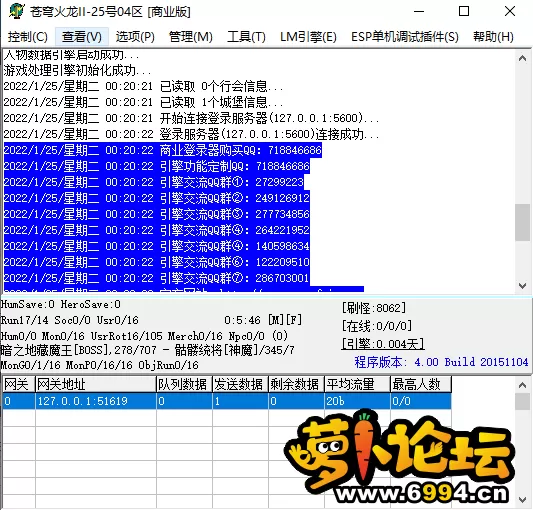Click the [在线:0/0/0] status label
Image resolution: width=533 pixels, height=510 pixels.
pos(377,326)
